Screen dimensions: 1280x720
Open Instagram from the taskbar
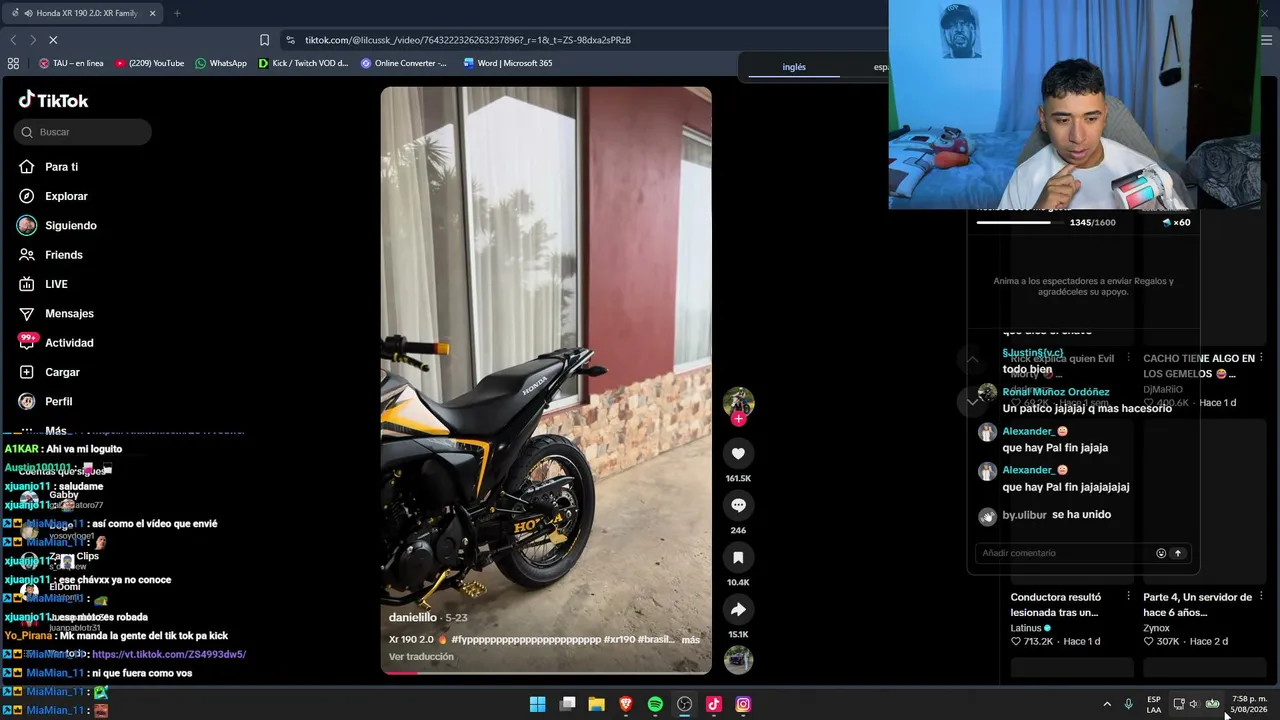[x=743, y=704]
